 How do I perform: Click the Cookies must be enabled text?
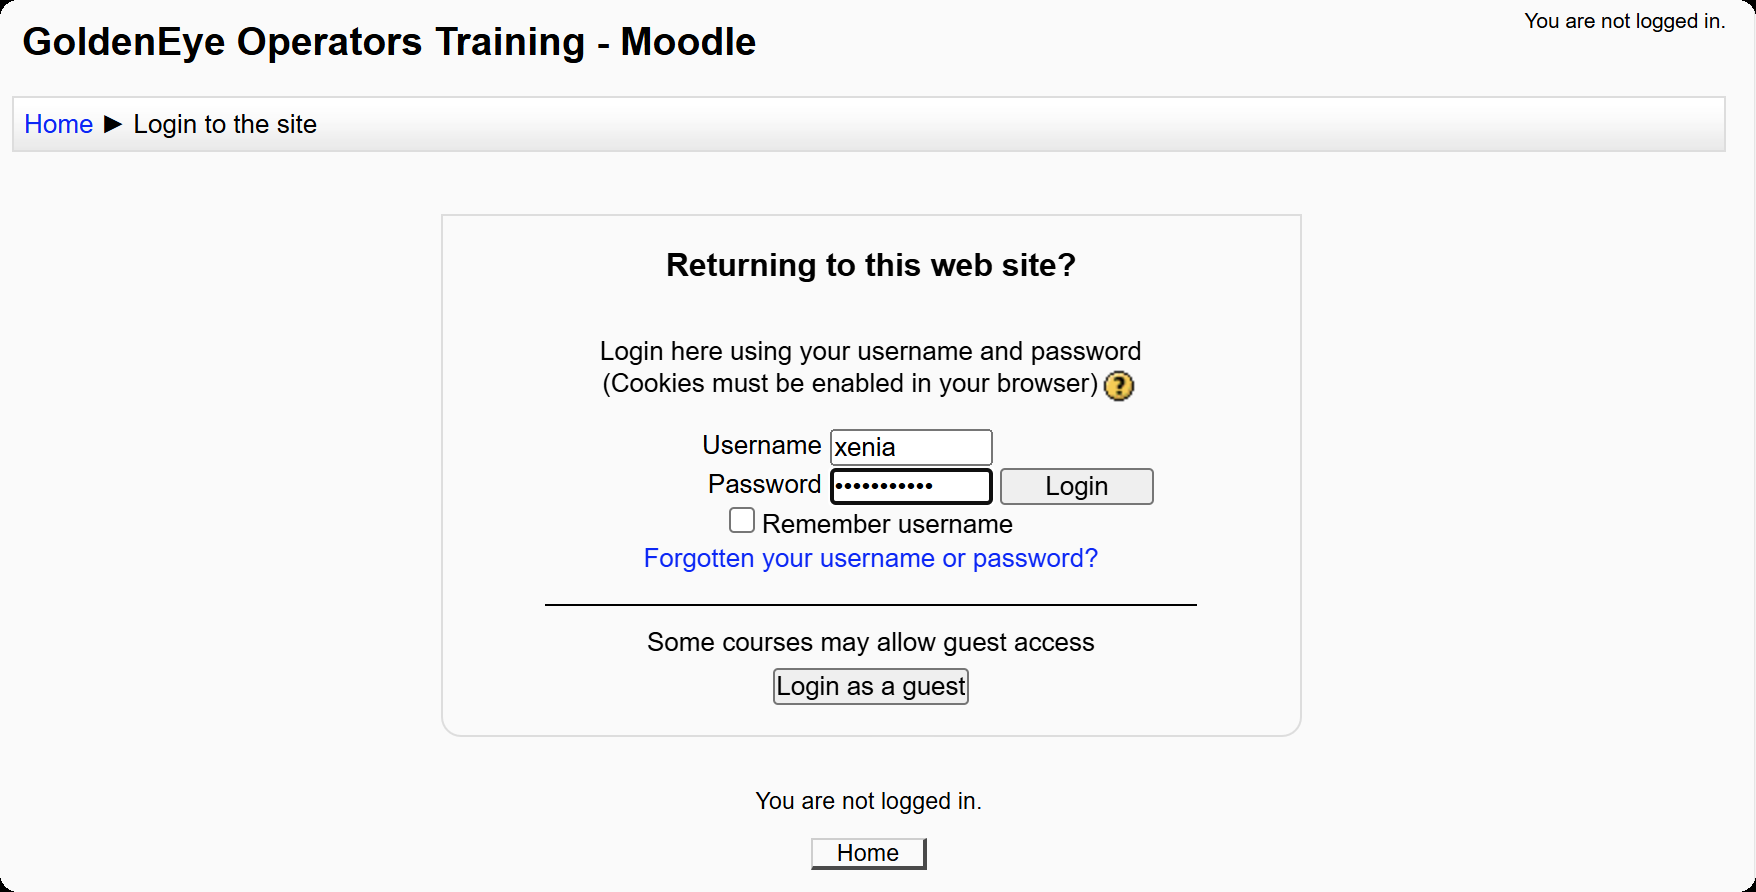pyautogui.click(x=850, y=384)
